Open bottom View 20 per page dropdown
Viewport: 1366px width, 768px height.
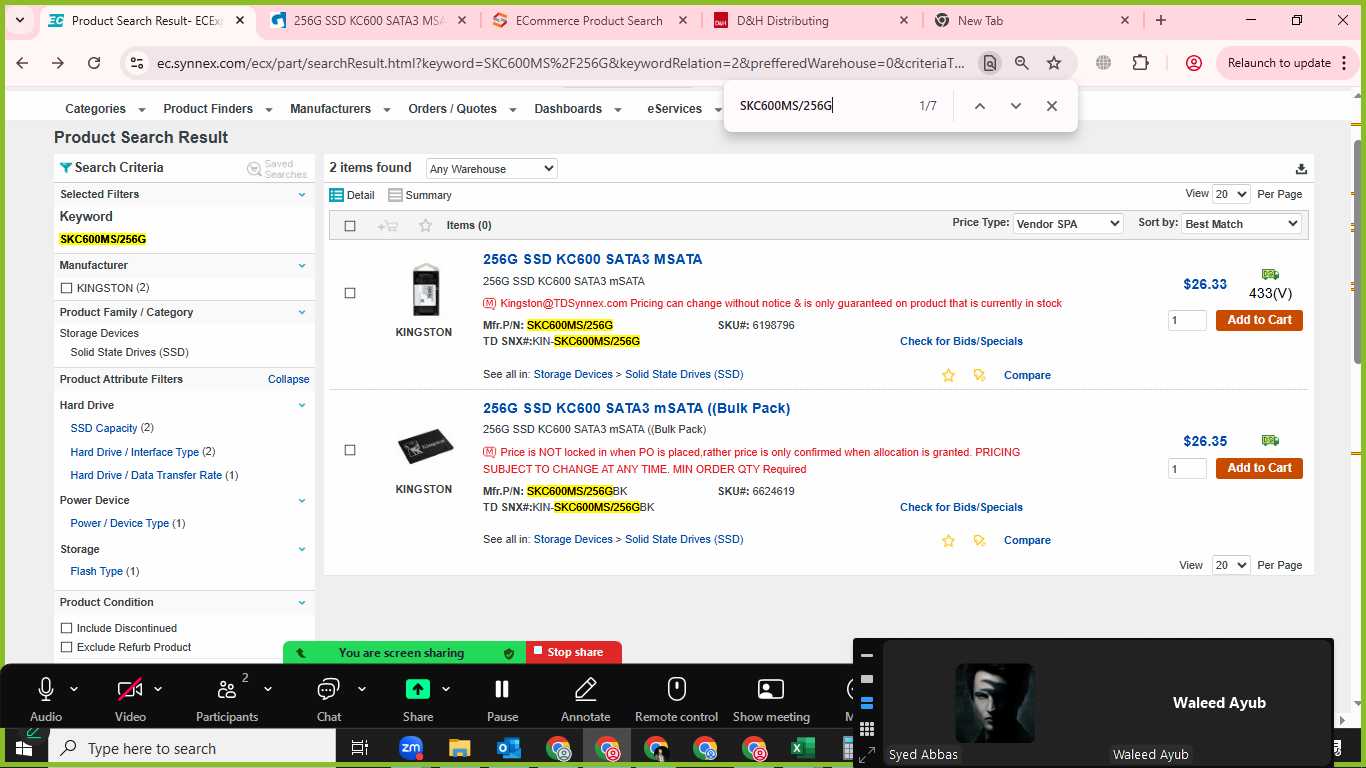pos(1231,565)
